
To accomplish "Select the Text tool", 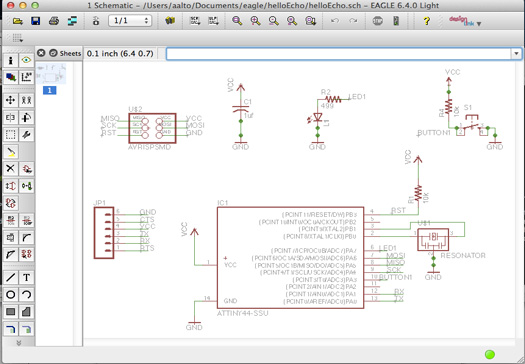I will [26, 278].
